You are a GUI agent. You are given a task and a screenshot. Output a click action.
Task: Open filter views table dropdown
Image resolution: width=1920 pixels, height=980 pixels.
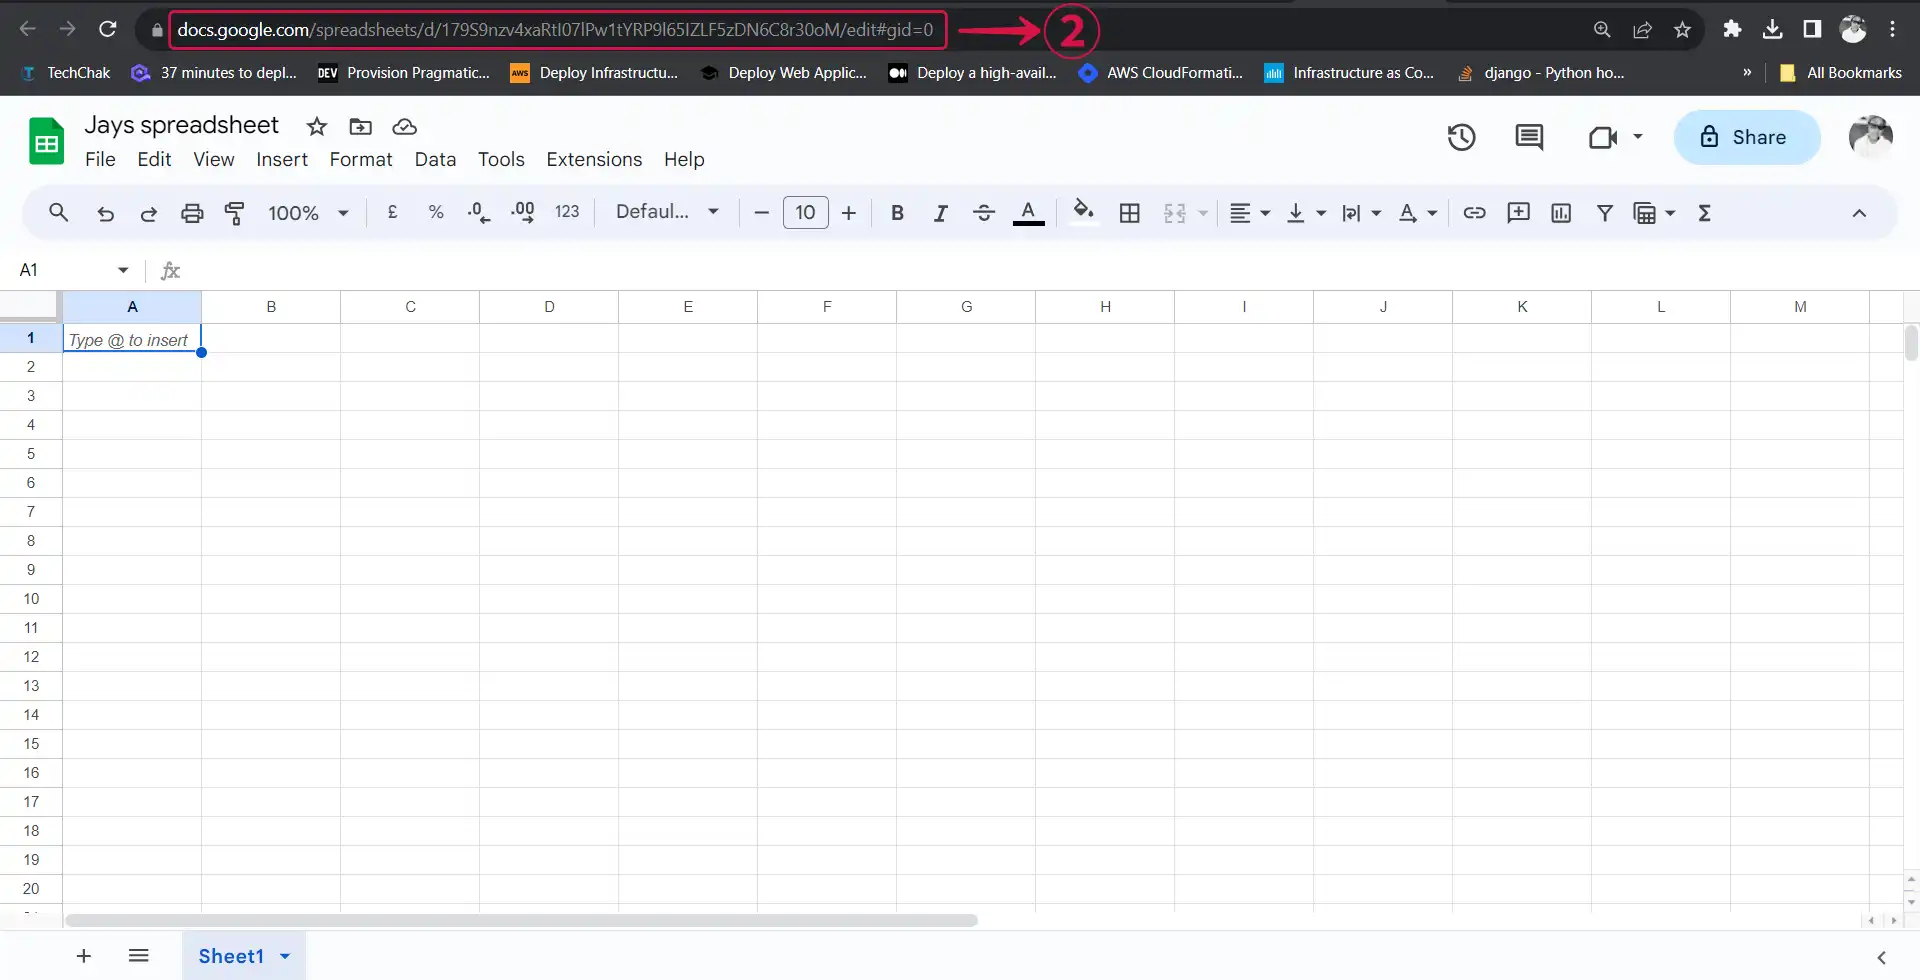pos(1654,213)
